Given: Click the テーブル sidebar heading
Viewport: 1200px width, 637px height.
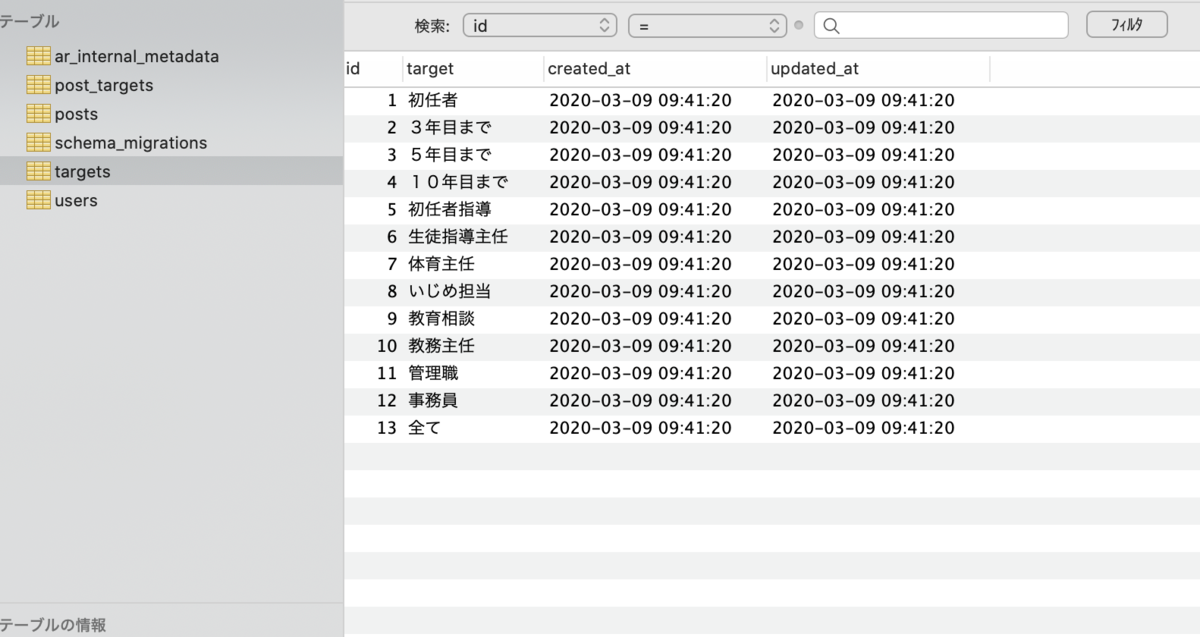Looking at the screenshot, I should click(x=30, y=21).
